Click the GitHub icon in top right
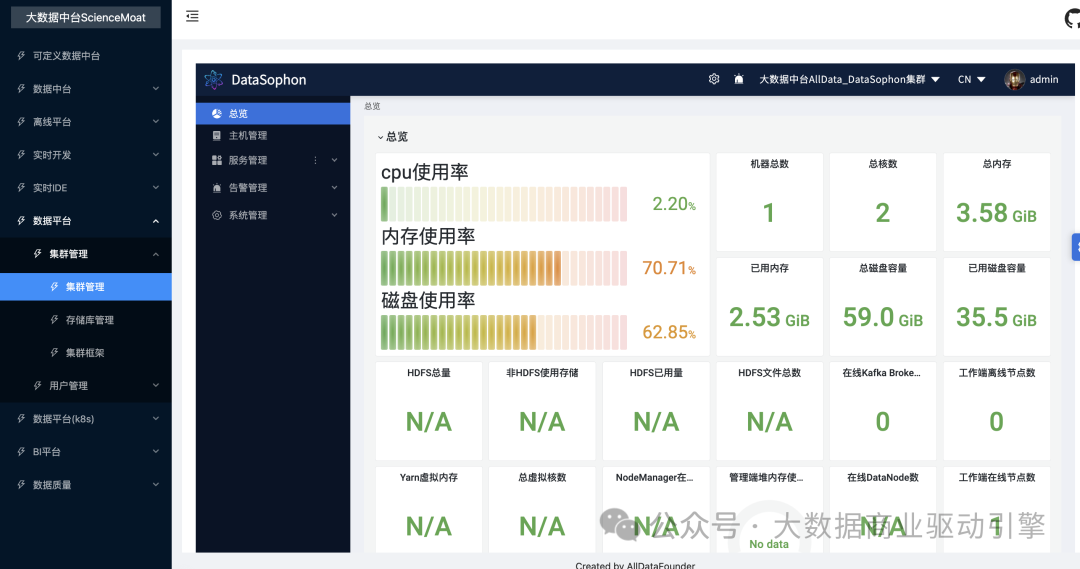Image resolution: width=1080 pixels, height=569 pixels. tap(1072, 18)
